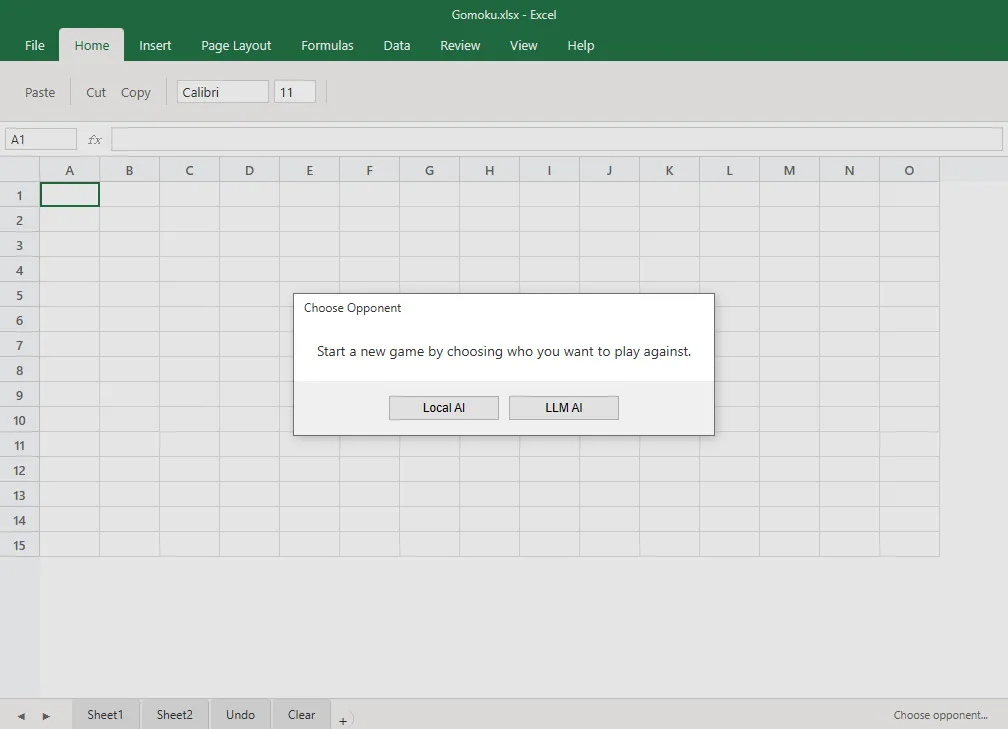Open the Insert ribbon tab

(x=155, y=46)
